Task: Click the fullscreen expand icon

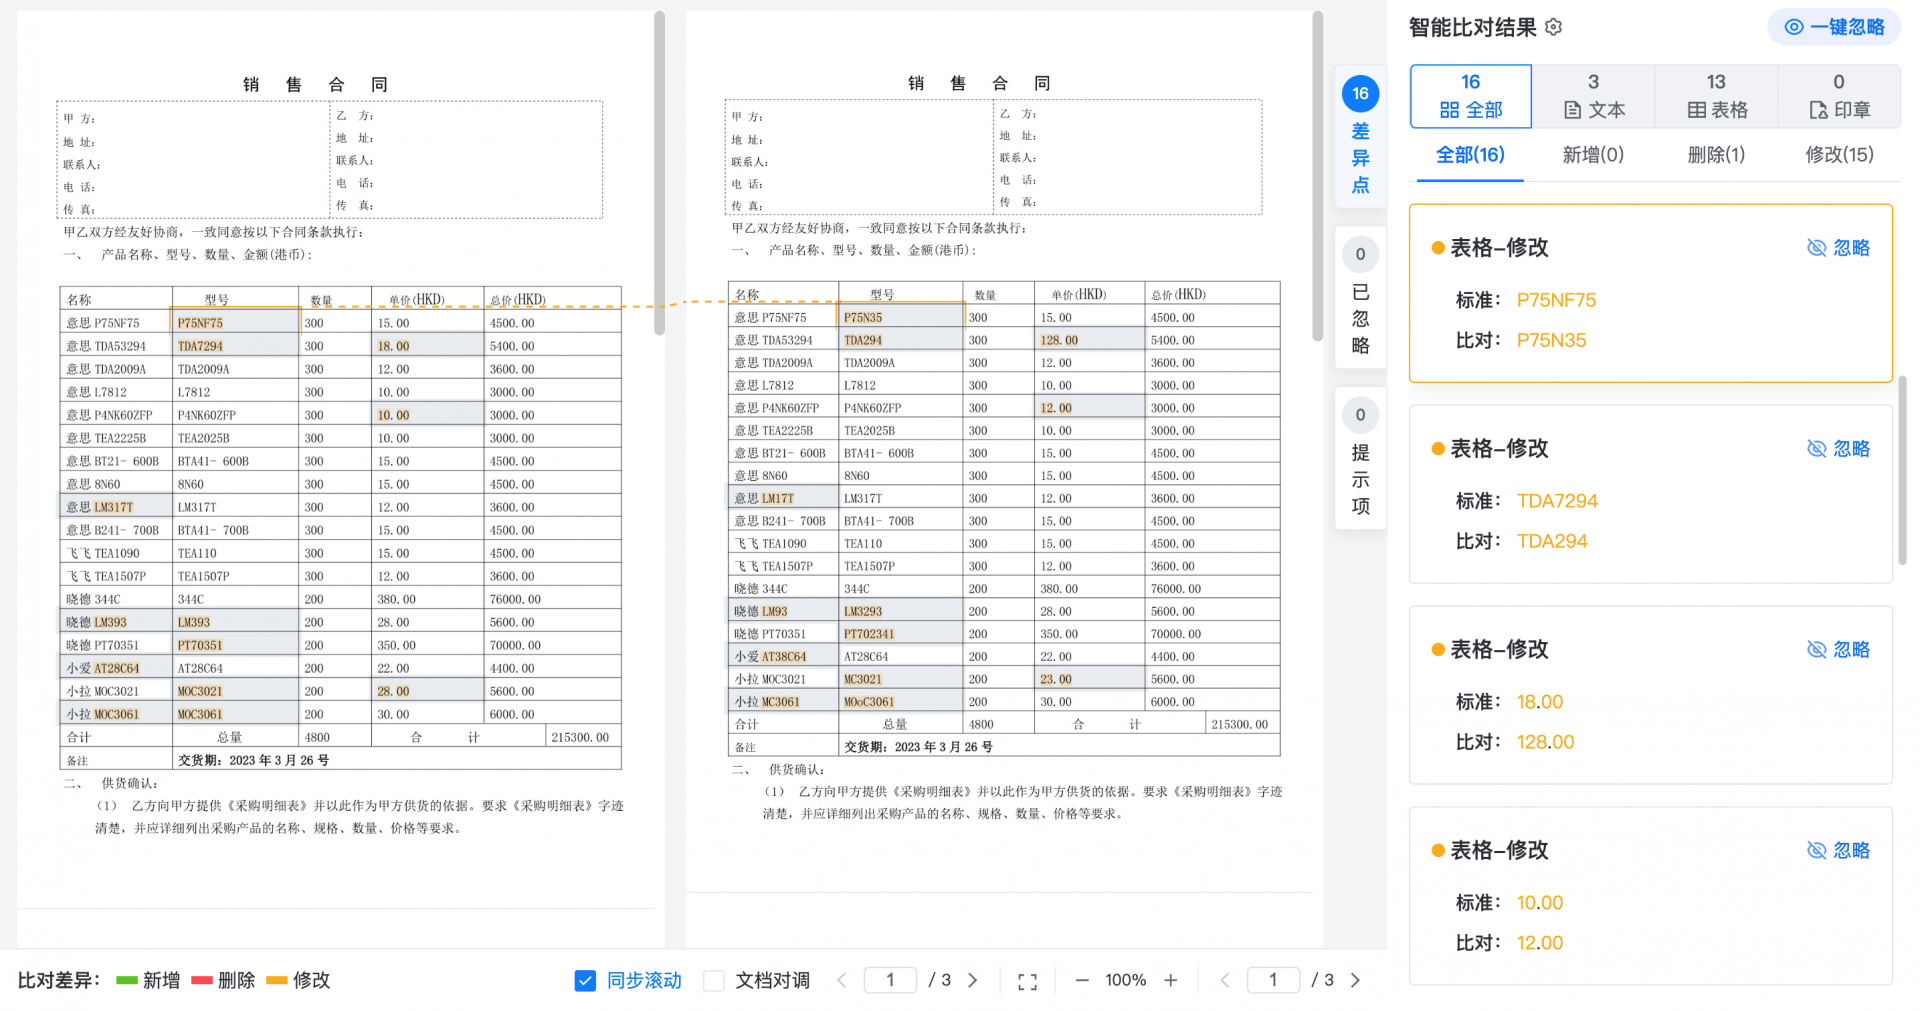Action: 1027,981
